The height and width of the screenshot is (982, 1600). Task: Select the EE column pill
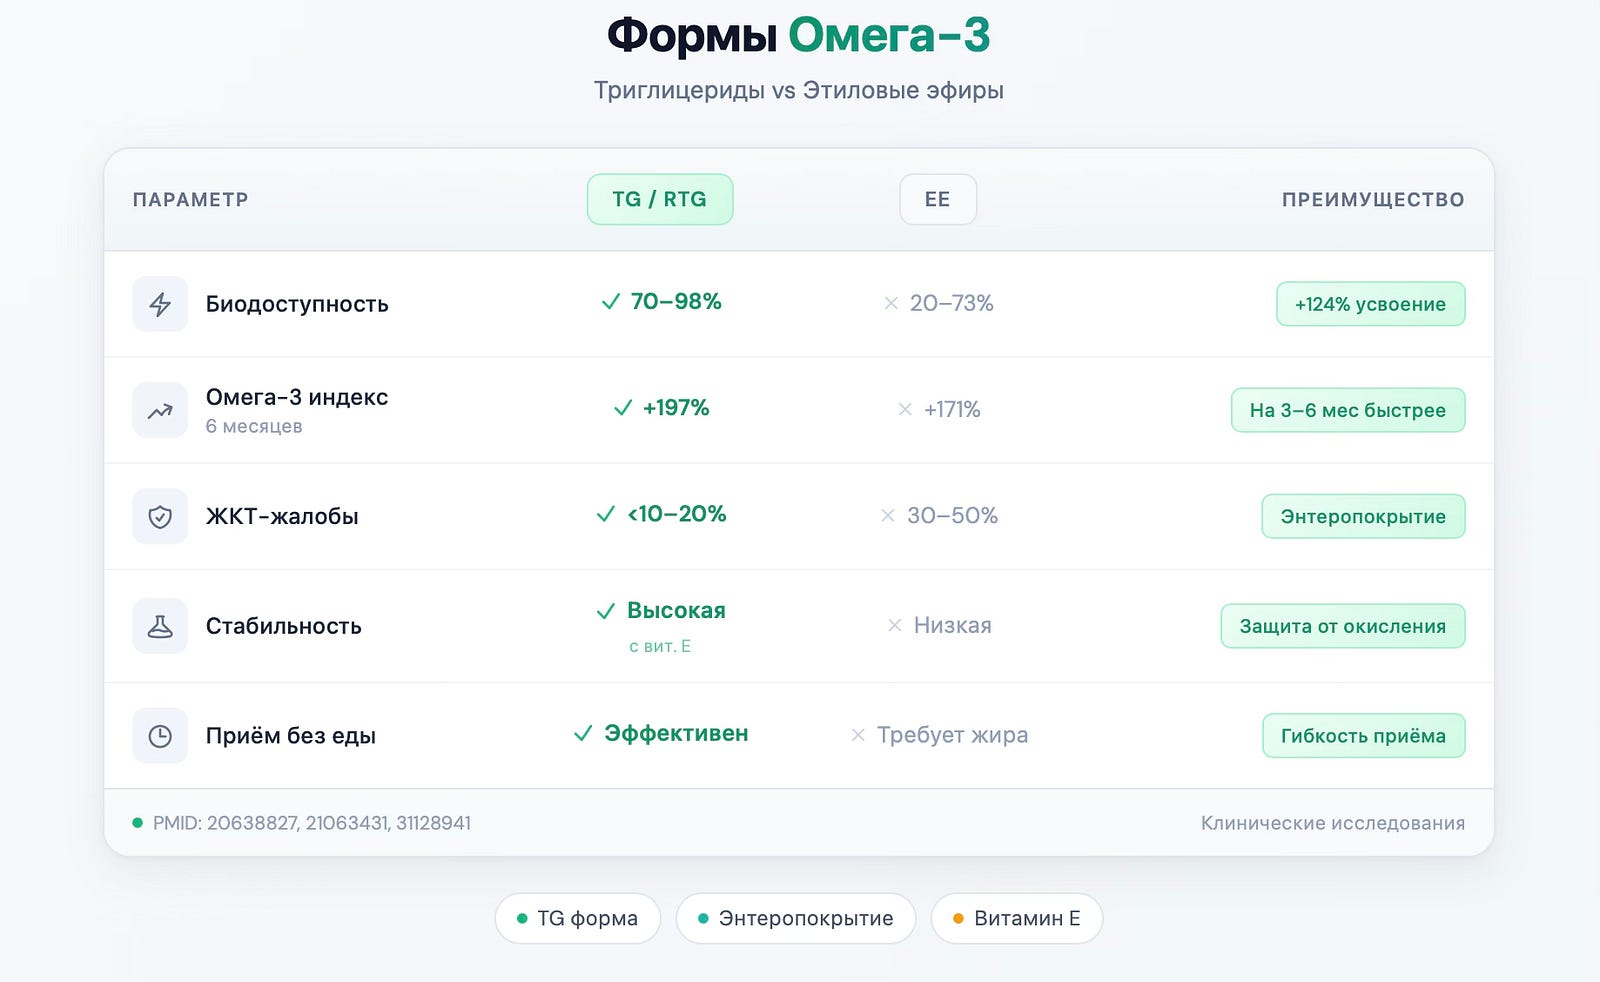(x=938, y=199)
